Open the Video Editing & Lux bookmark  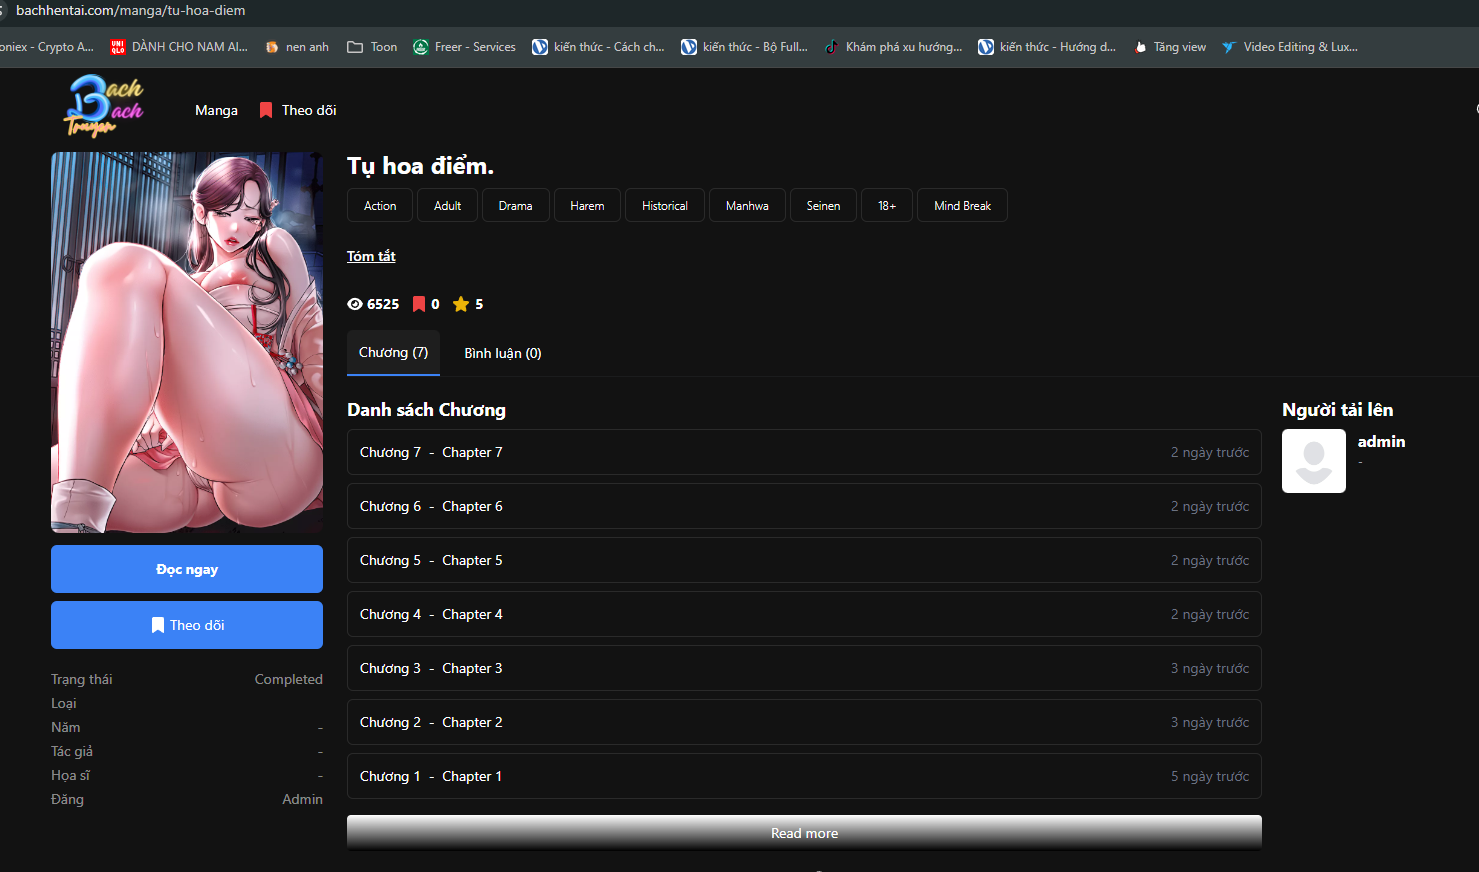pos(1290,47)
